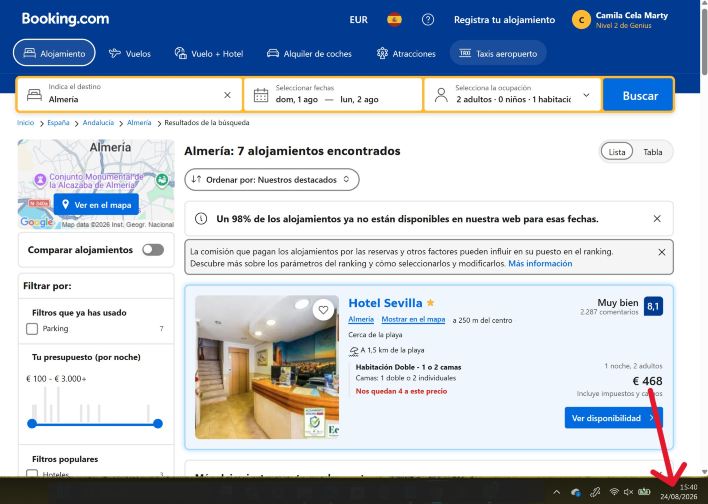This screenshot has height=504, width=708.
Task: Follow the España breadcrumb link
Action: pyautogui.click(x=58, y=122)
